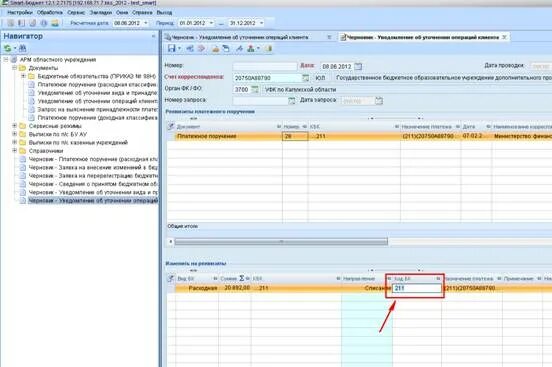The height and width of the screenshot is (367, 552).
Task: Click the Код БК cell containing 211
Action: [x=417, y=288]
